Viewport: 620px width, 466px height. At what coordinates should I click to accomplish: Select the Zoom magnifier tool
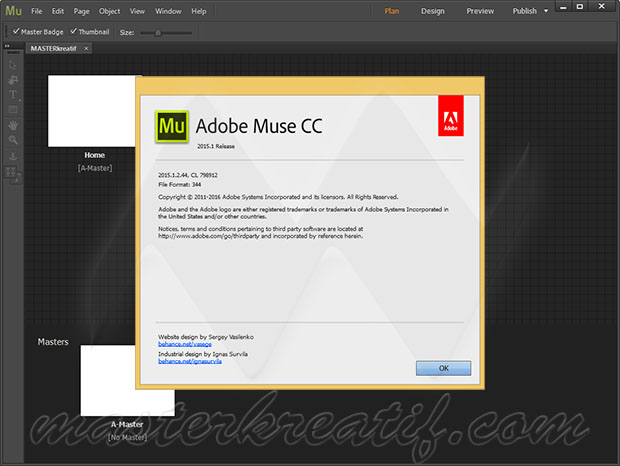tap(13, 140)
